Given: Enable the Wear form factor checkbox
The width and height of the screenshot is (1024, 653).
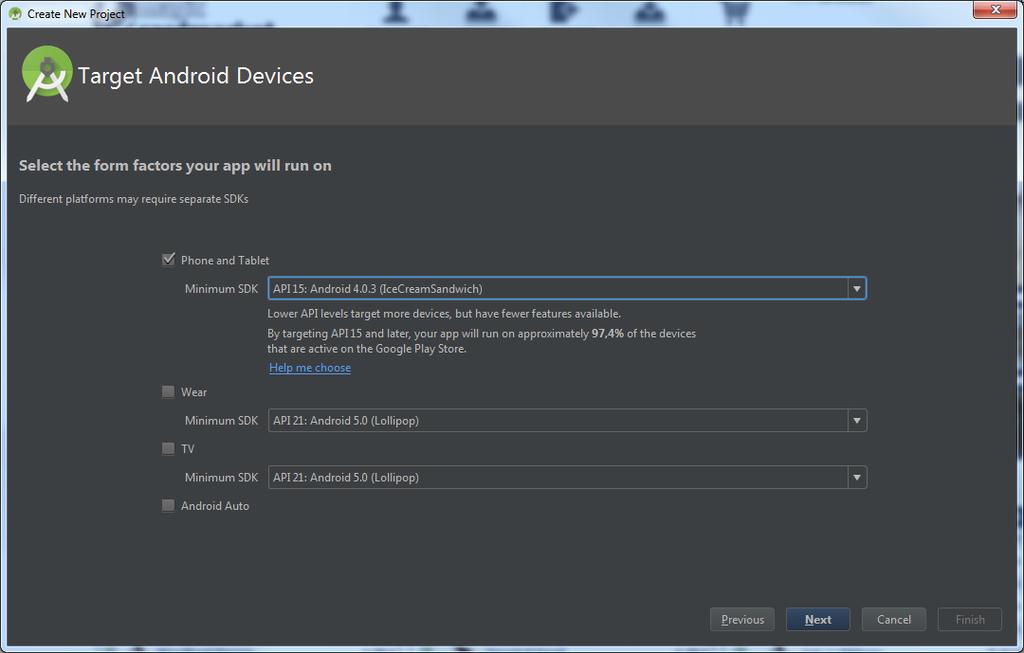Looking at the screenshot, I should tap(168, 391).
